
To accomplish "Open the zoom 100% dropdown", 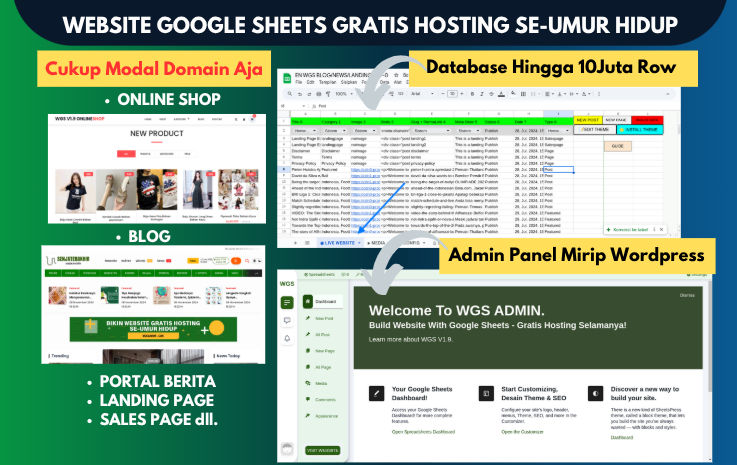I will tap(344, 94).
